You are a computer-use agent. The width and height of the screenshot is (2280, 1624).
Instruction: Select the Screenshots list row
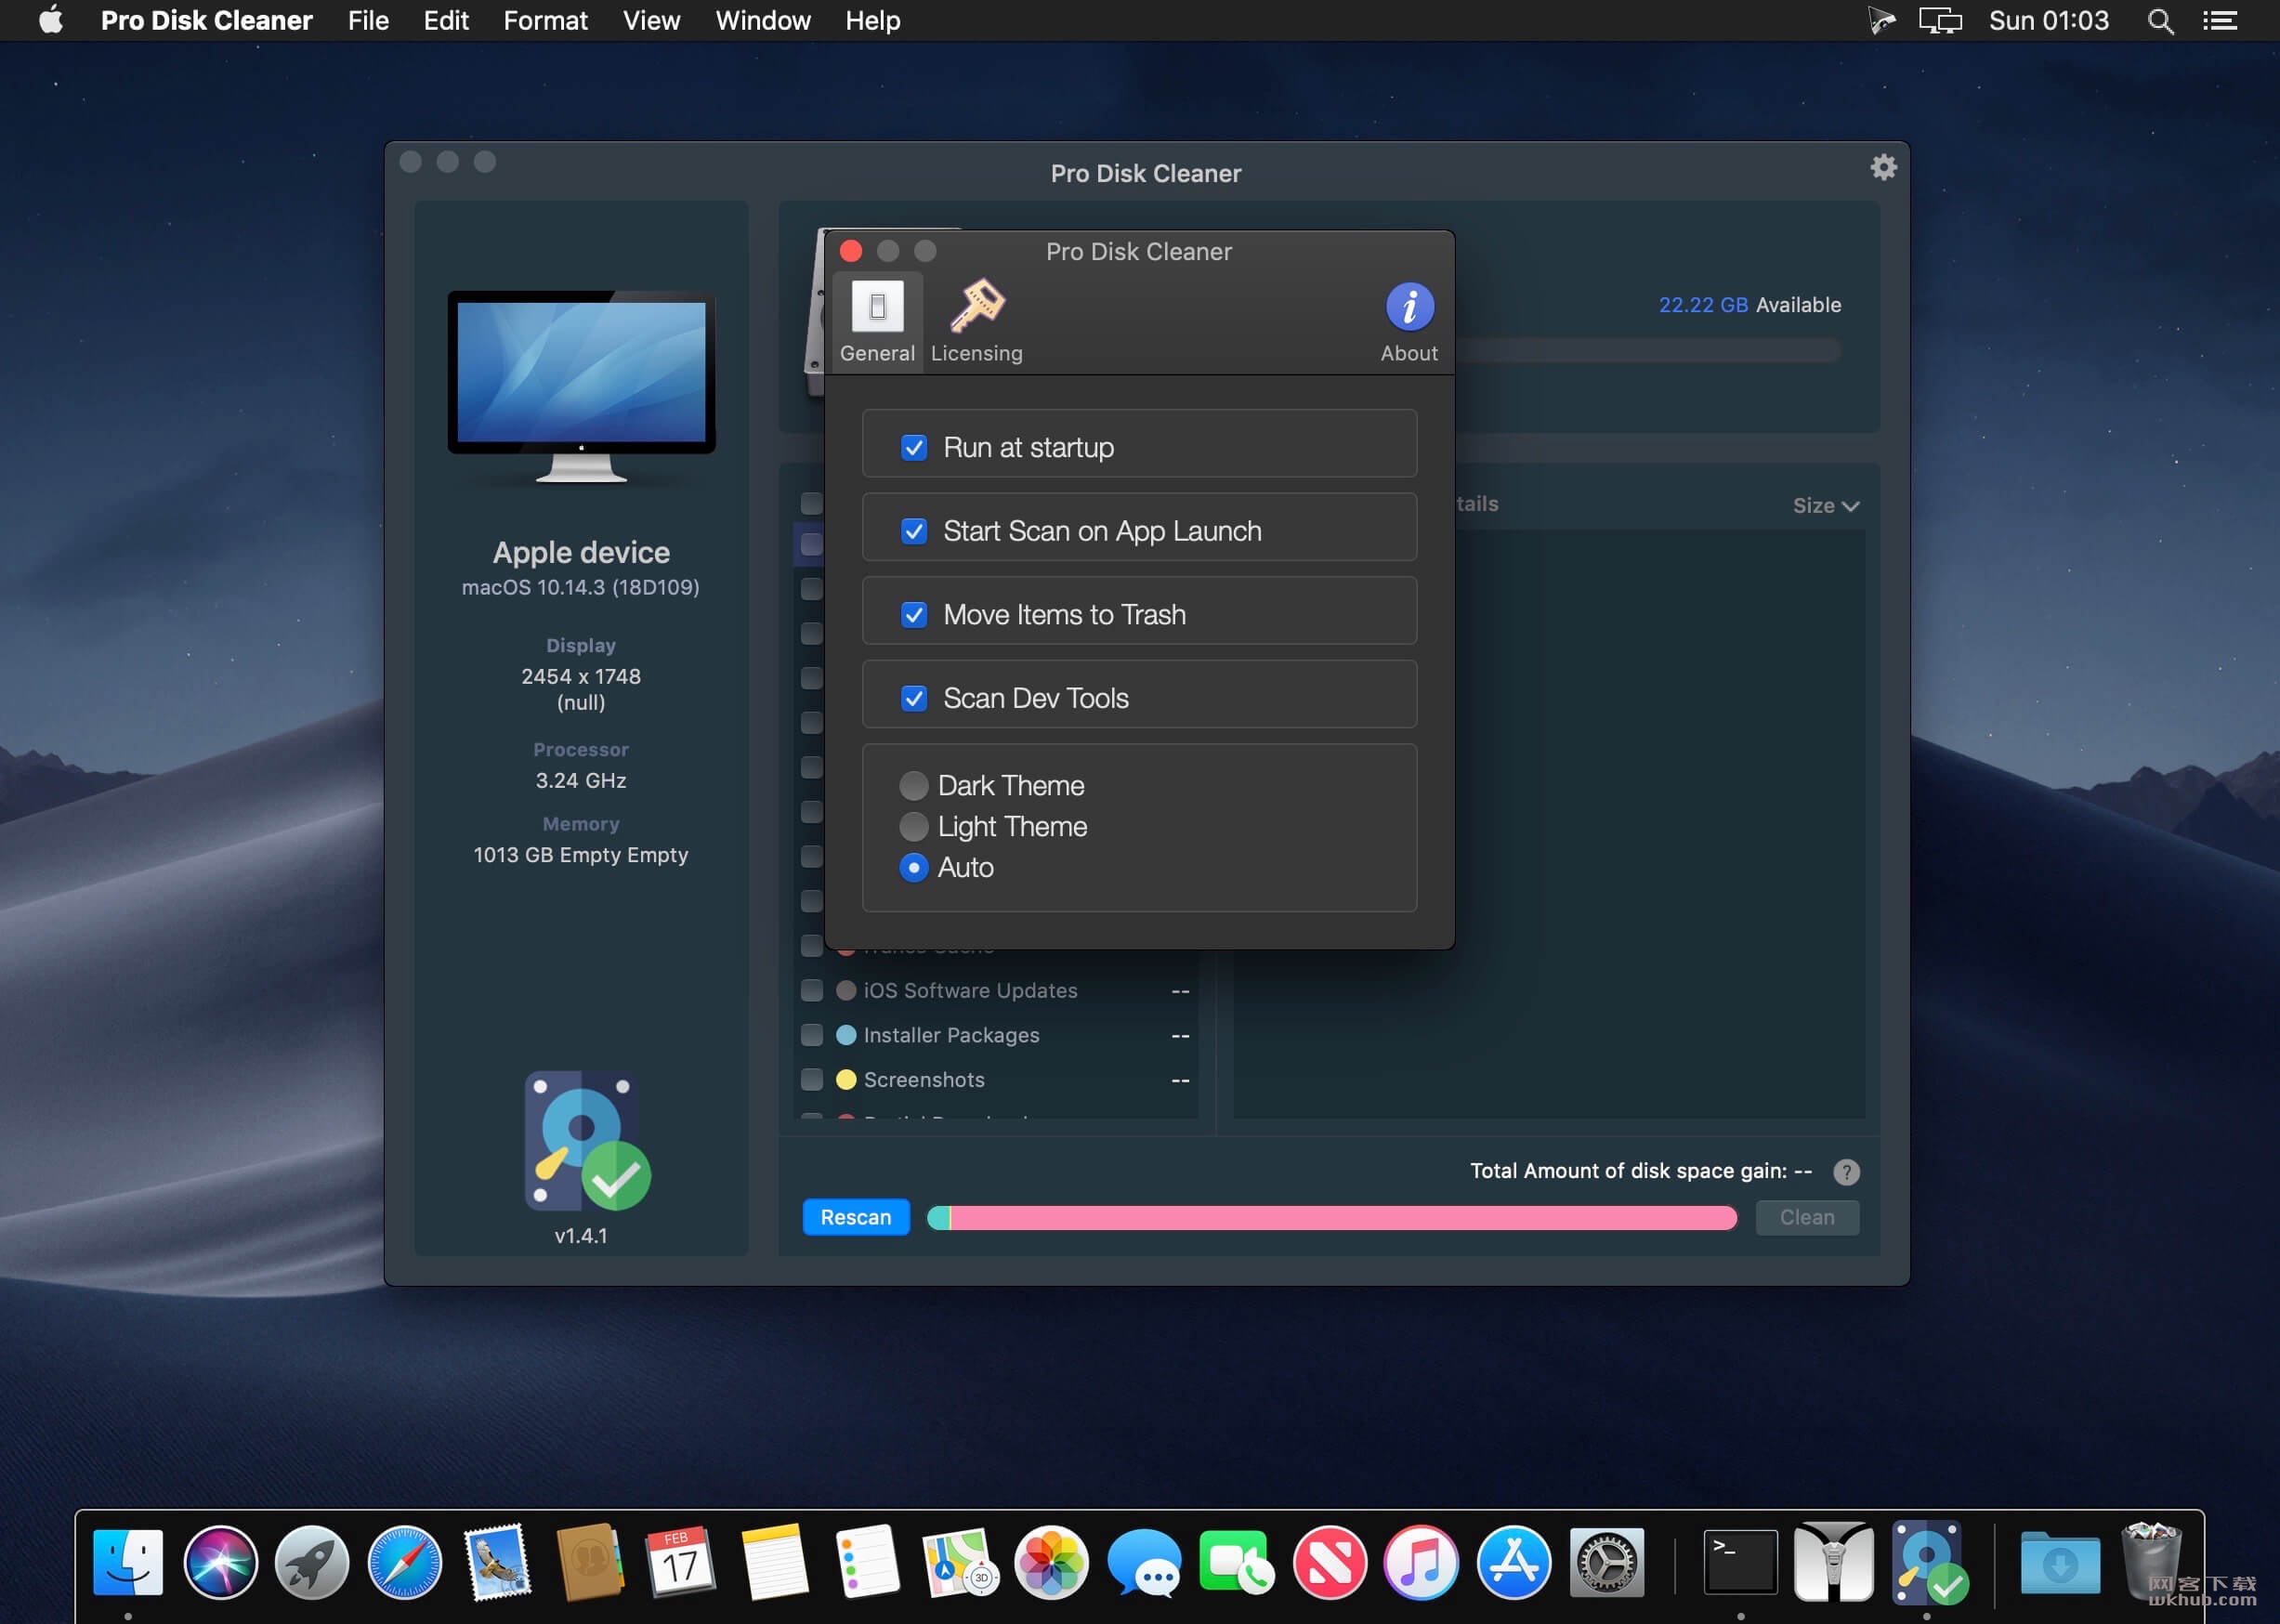996,1080
